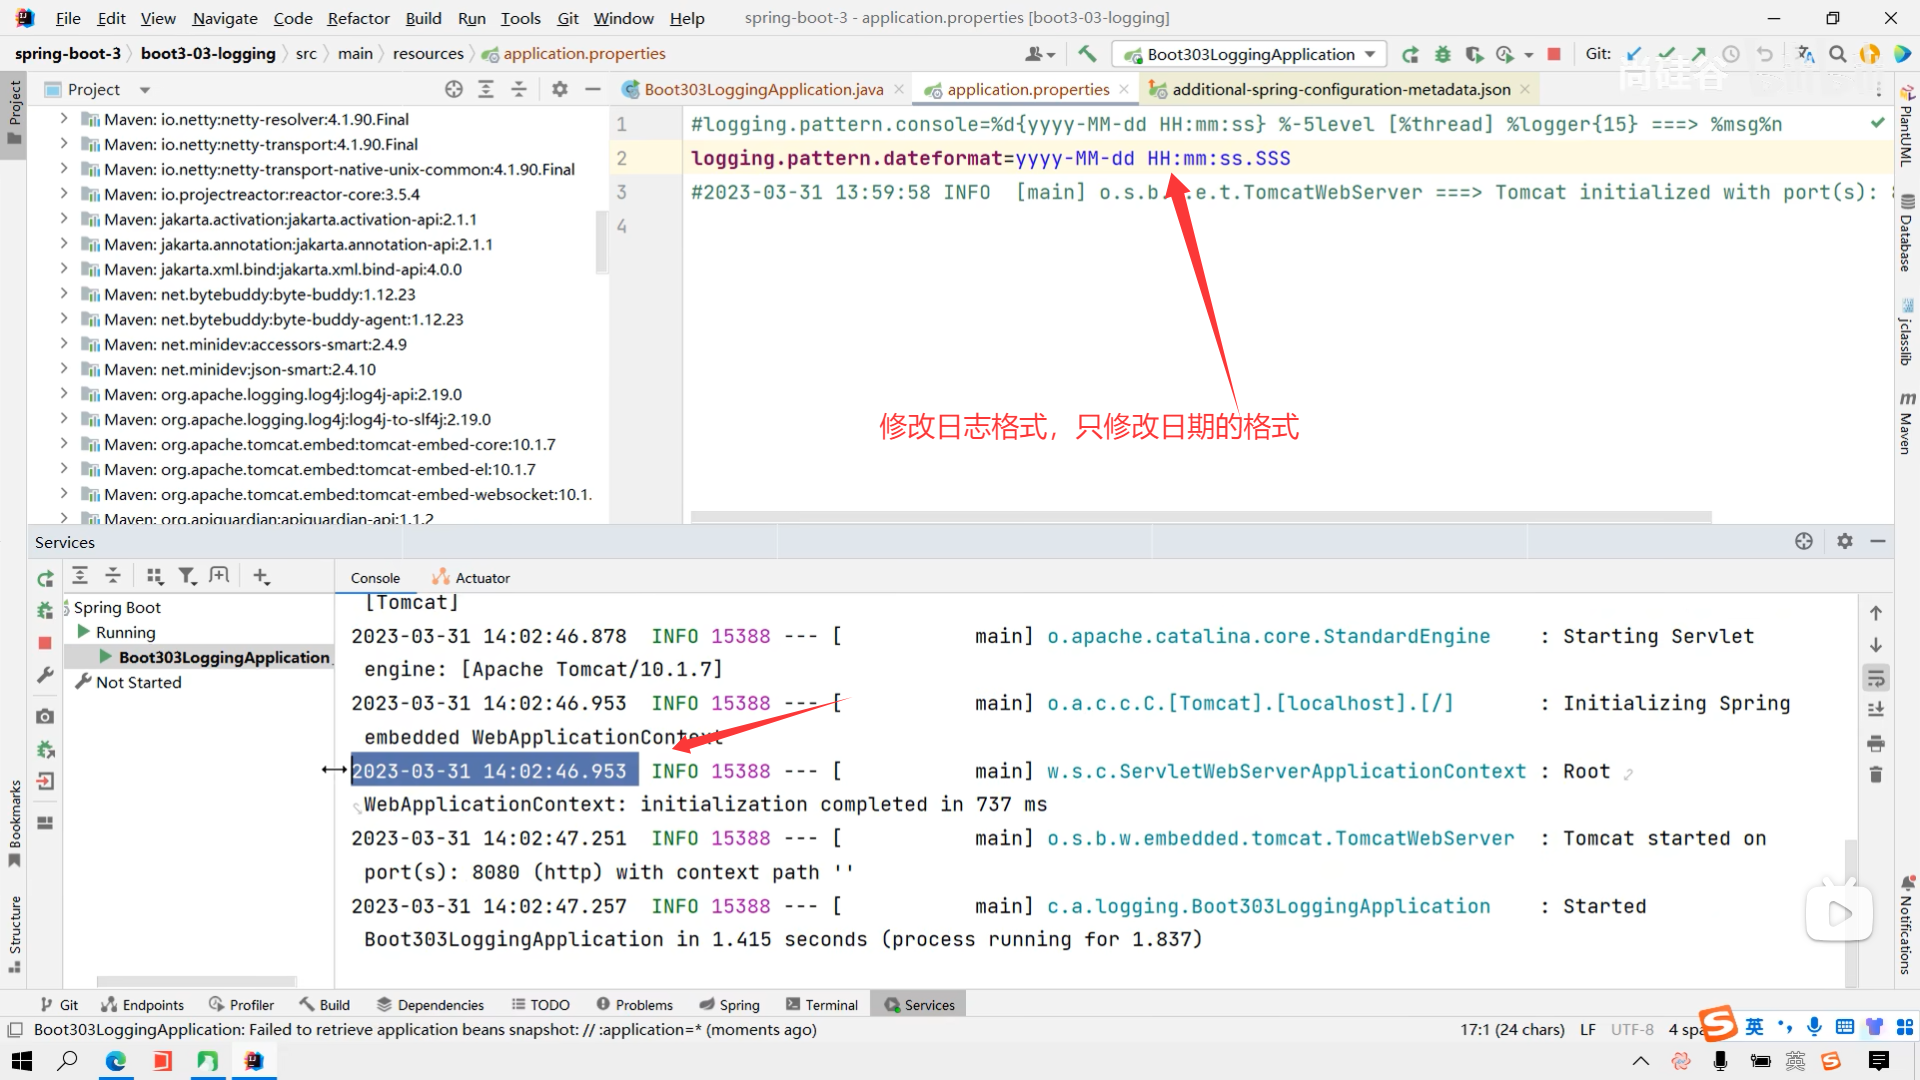Stop the running application with red square
The height and width of the screenshot is (1080, 1920).
[1553, 54]
